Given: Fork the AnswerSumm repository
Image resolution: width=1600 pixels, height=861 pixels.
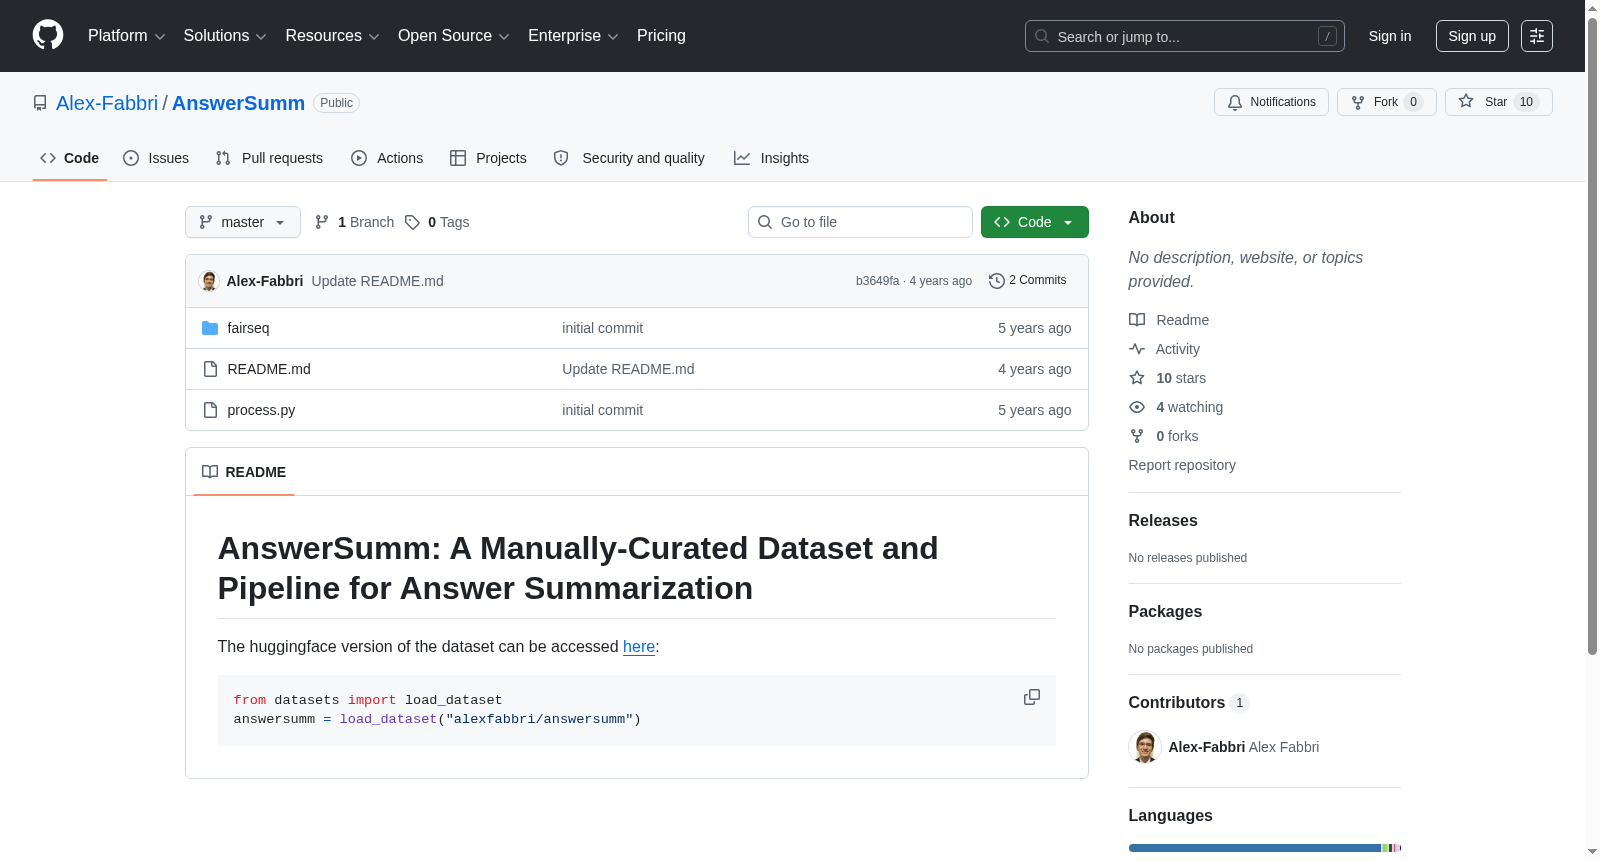Looking at the screenshot, I should pyautogui.click(x=1387, y=102).
